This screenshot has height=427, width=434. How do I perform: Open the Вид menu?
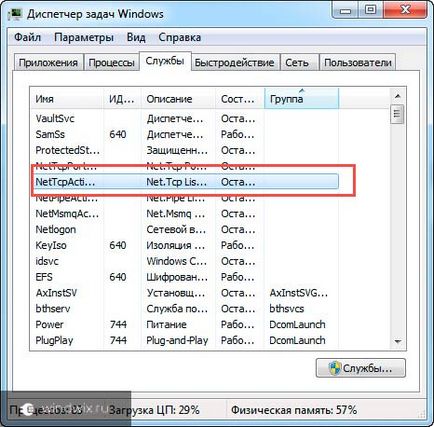(136, 37)
